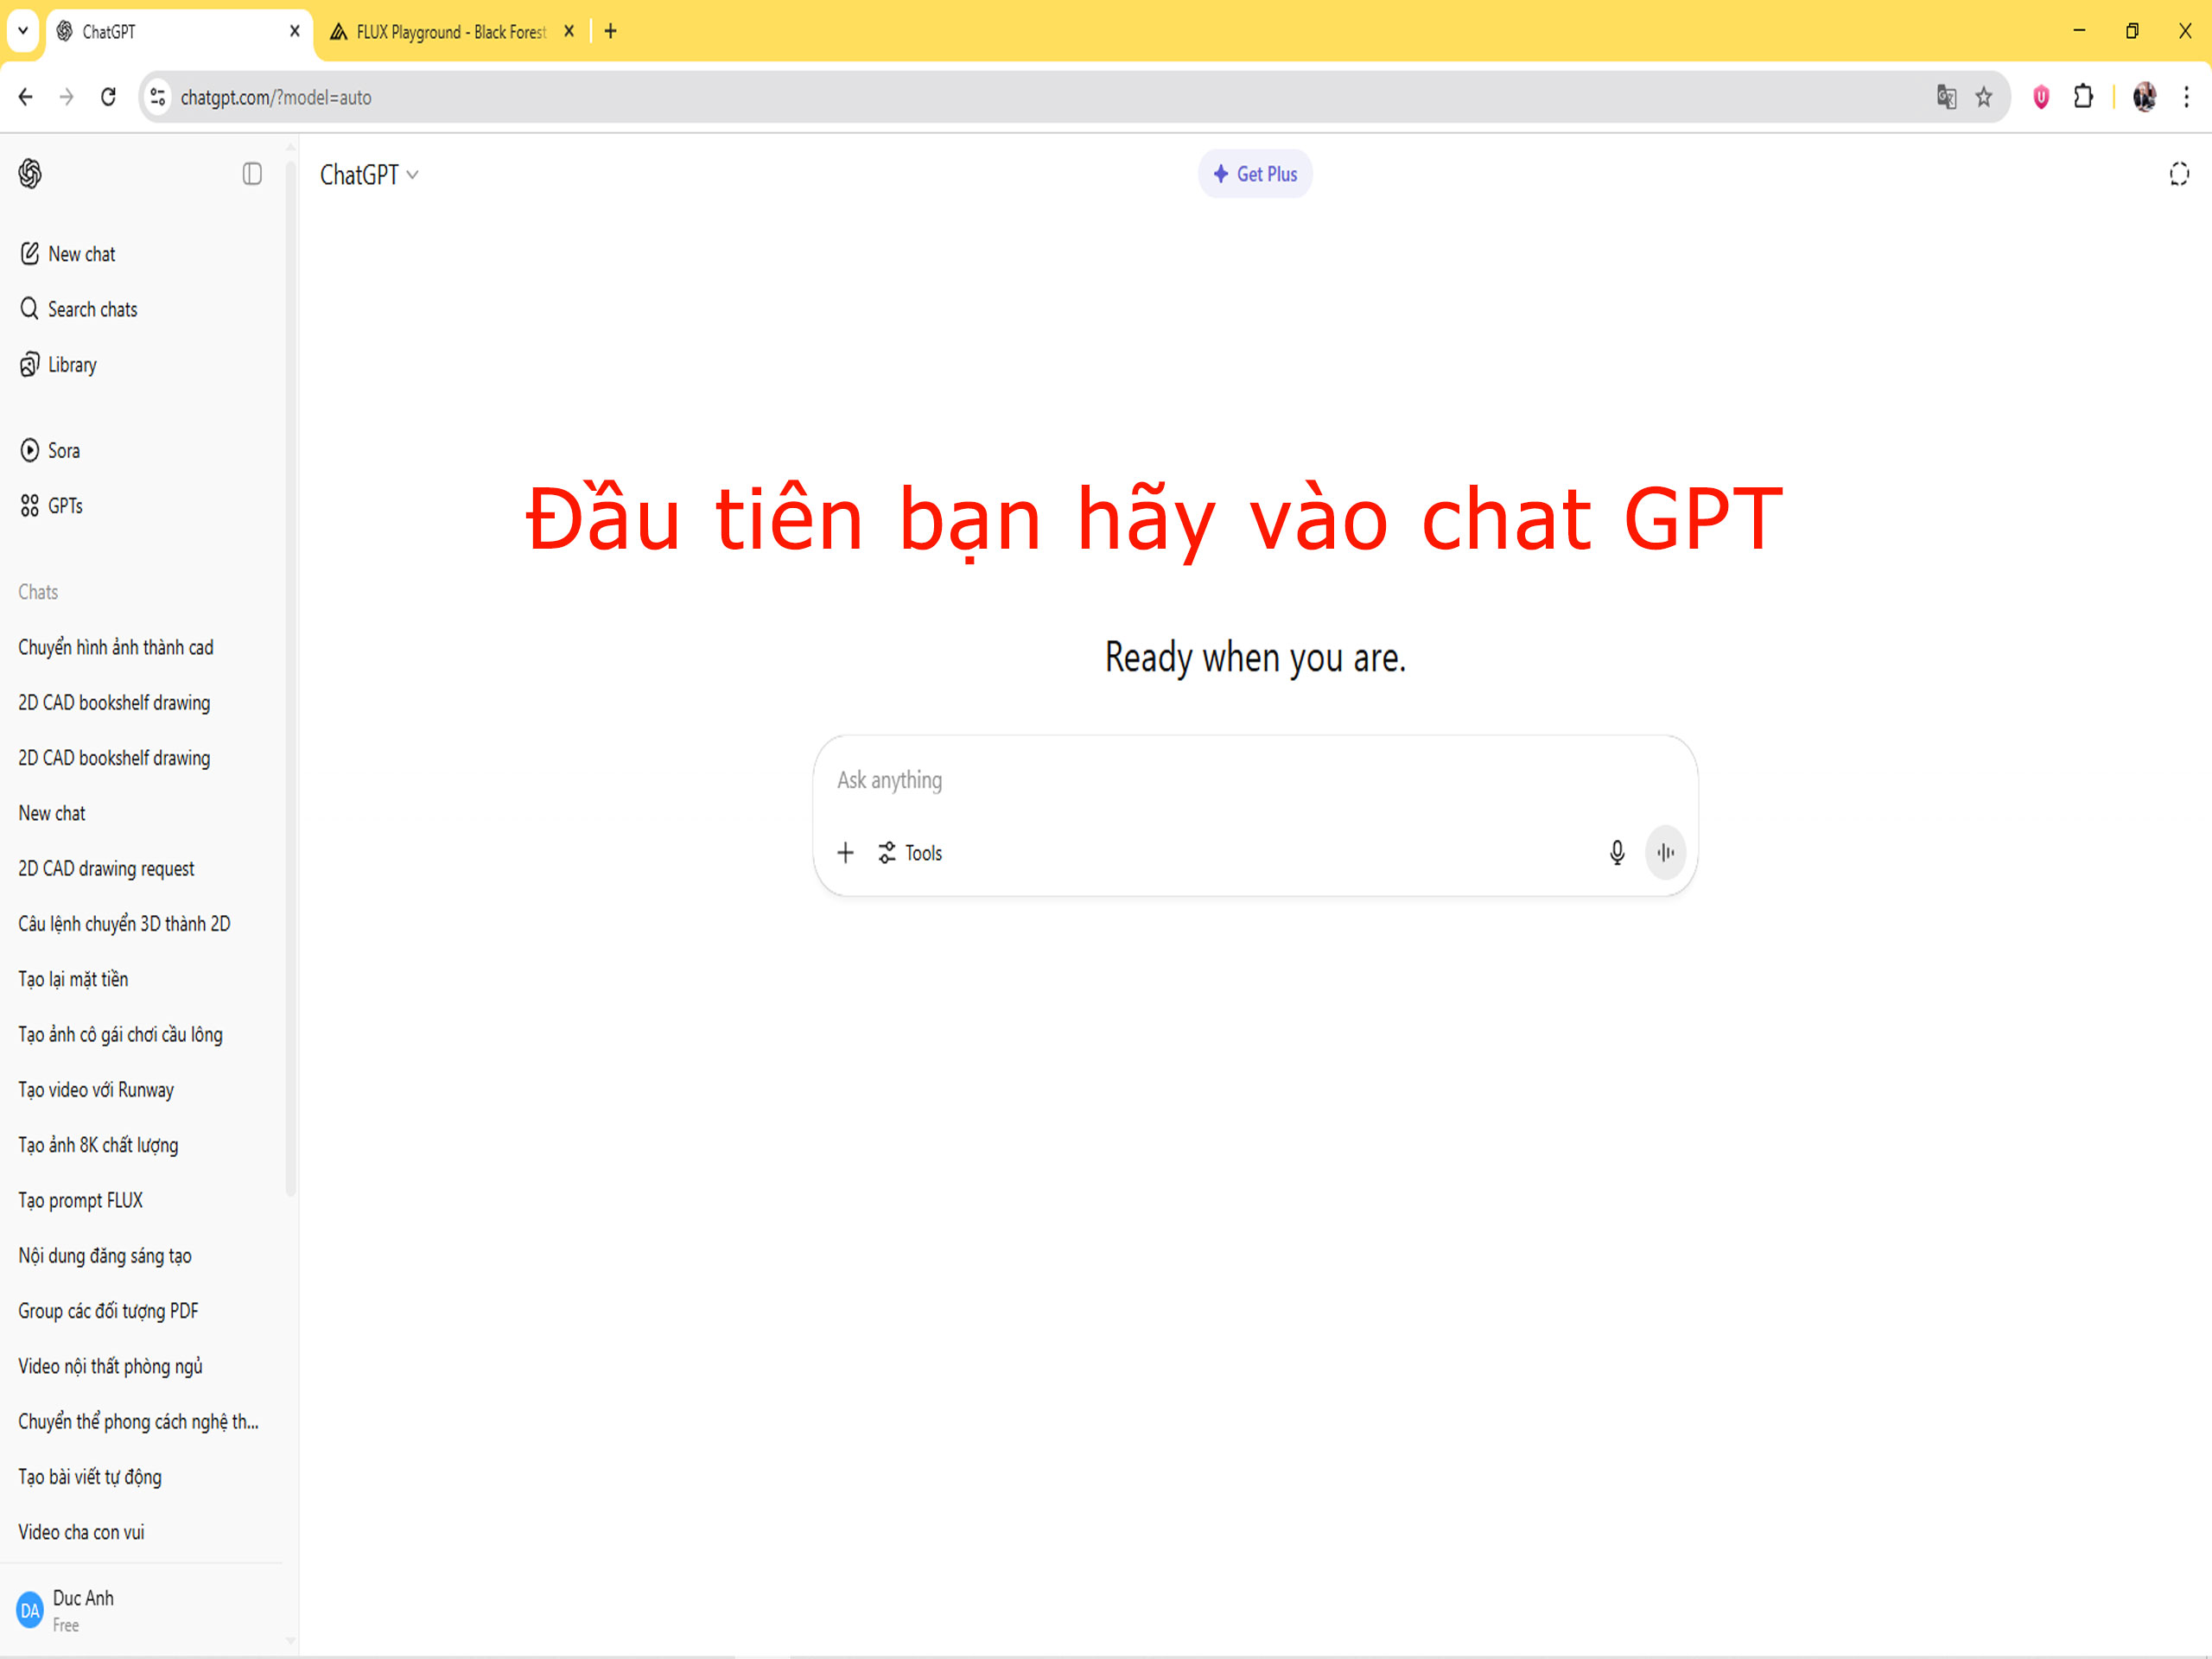
Task: Open chat "Tạo prompt FLUX"
Action: pos(80,1200)
